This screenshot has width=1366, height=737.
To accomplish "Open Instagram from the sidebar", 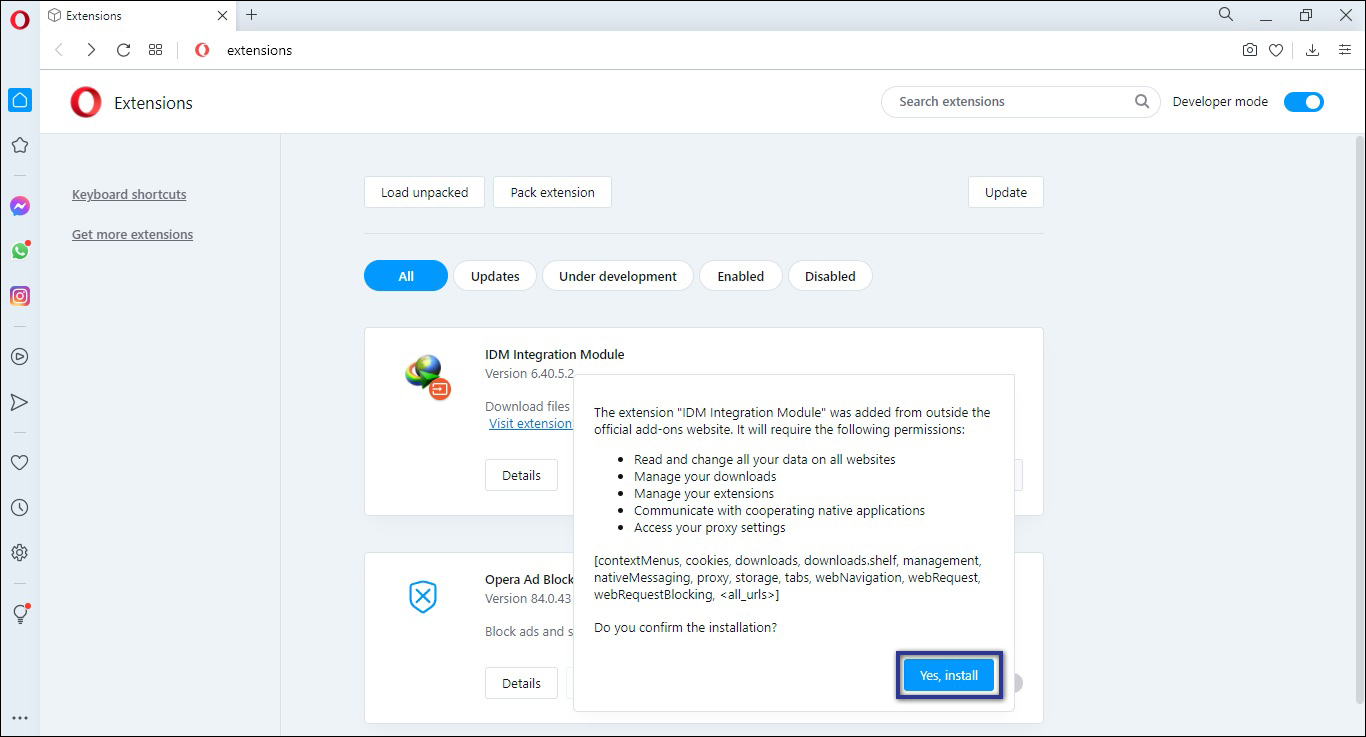I will [20, 296].
